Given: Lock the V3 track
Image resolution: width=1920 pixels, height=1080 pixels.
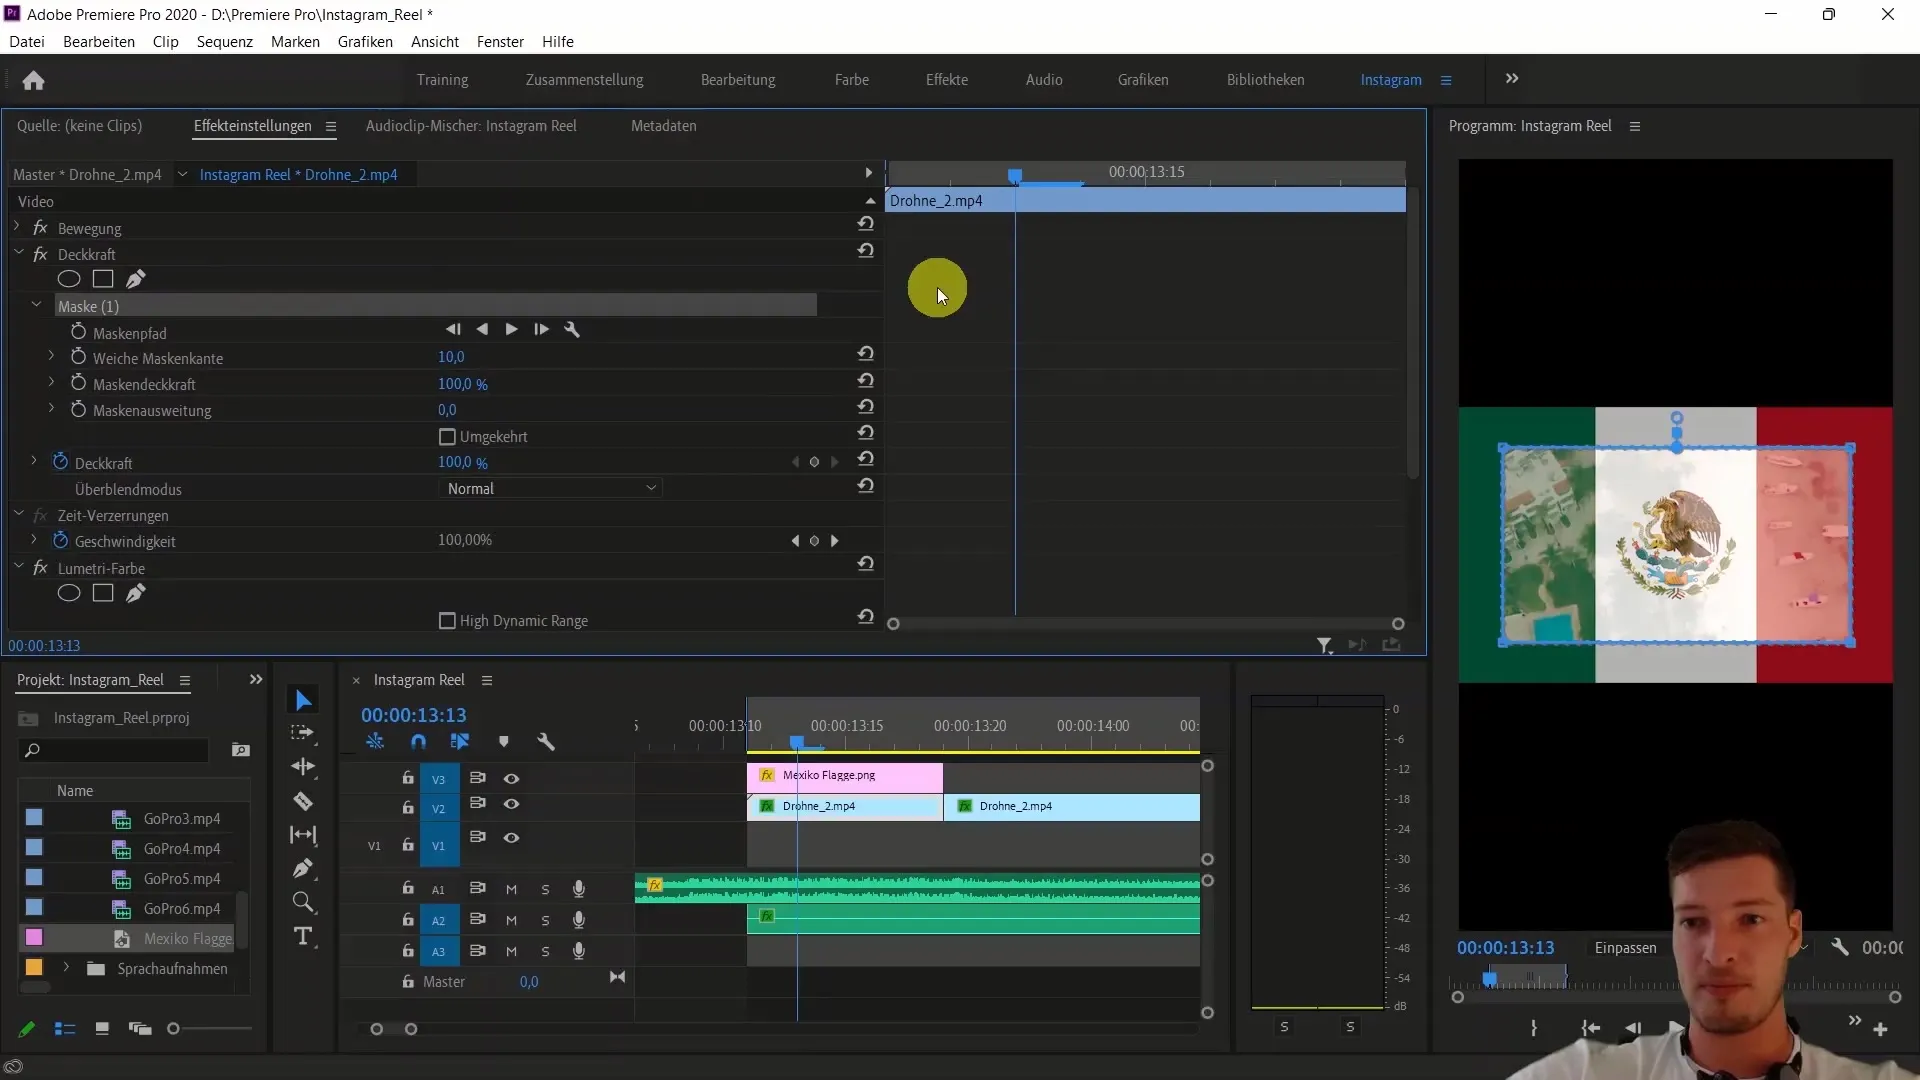Looking at the screenshot, I should (408, 778).
